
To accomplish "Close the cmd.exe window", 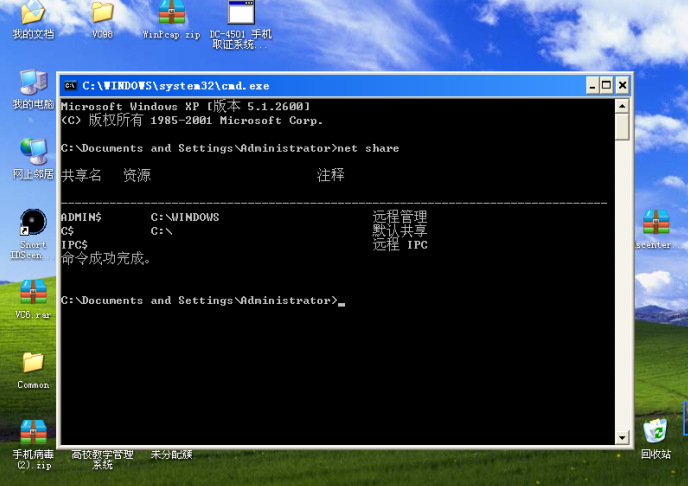I will coord(622,86).
